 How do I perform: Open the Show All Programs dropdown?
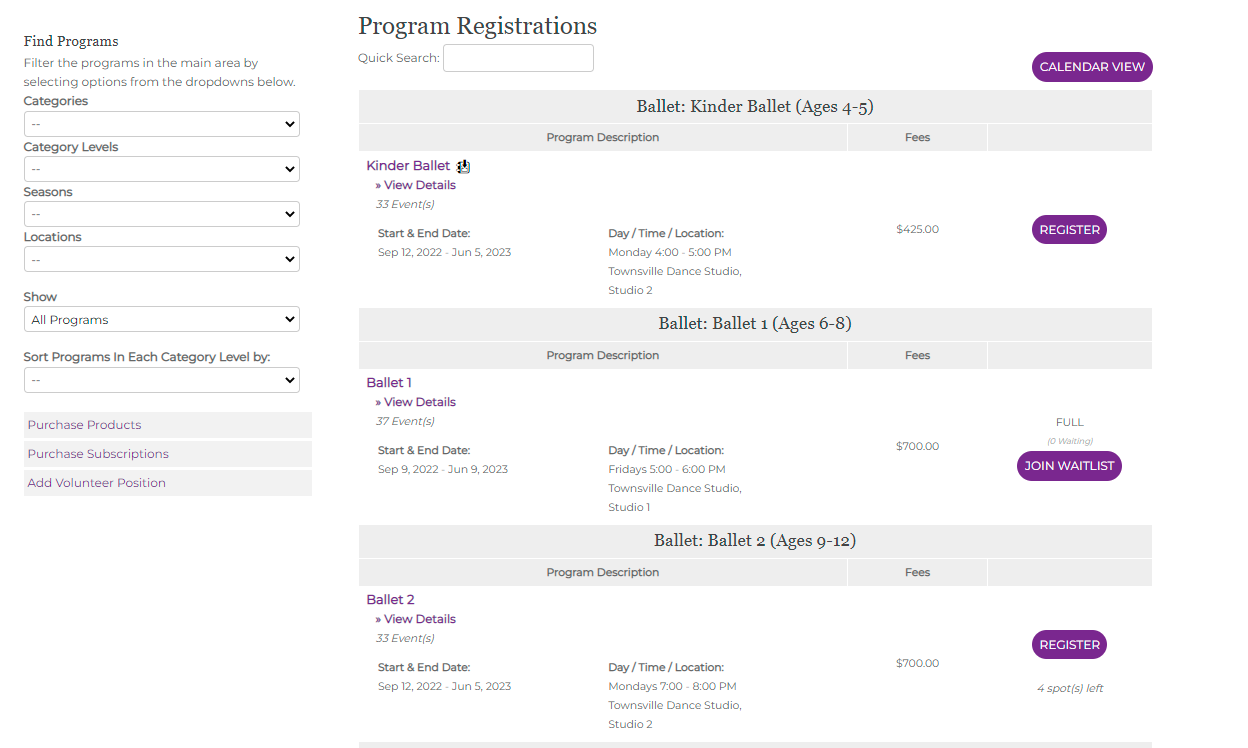[x=161, y=320]
